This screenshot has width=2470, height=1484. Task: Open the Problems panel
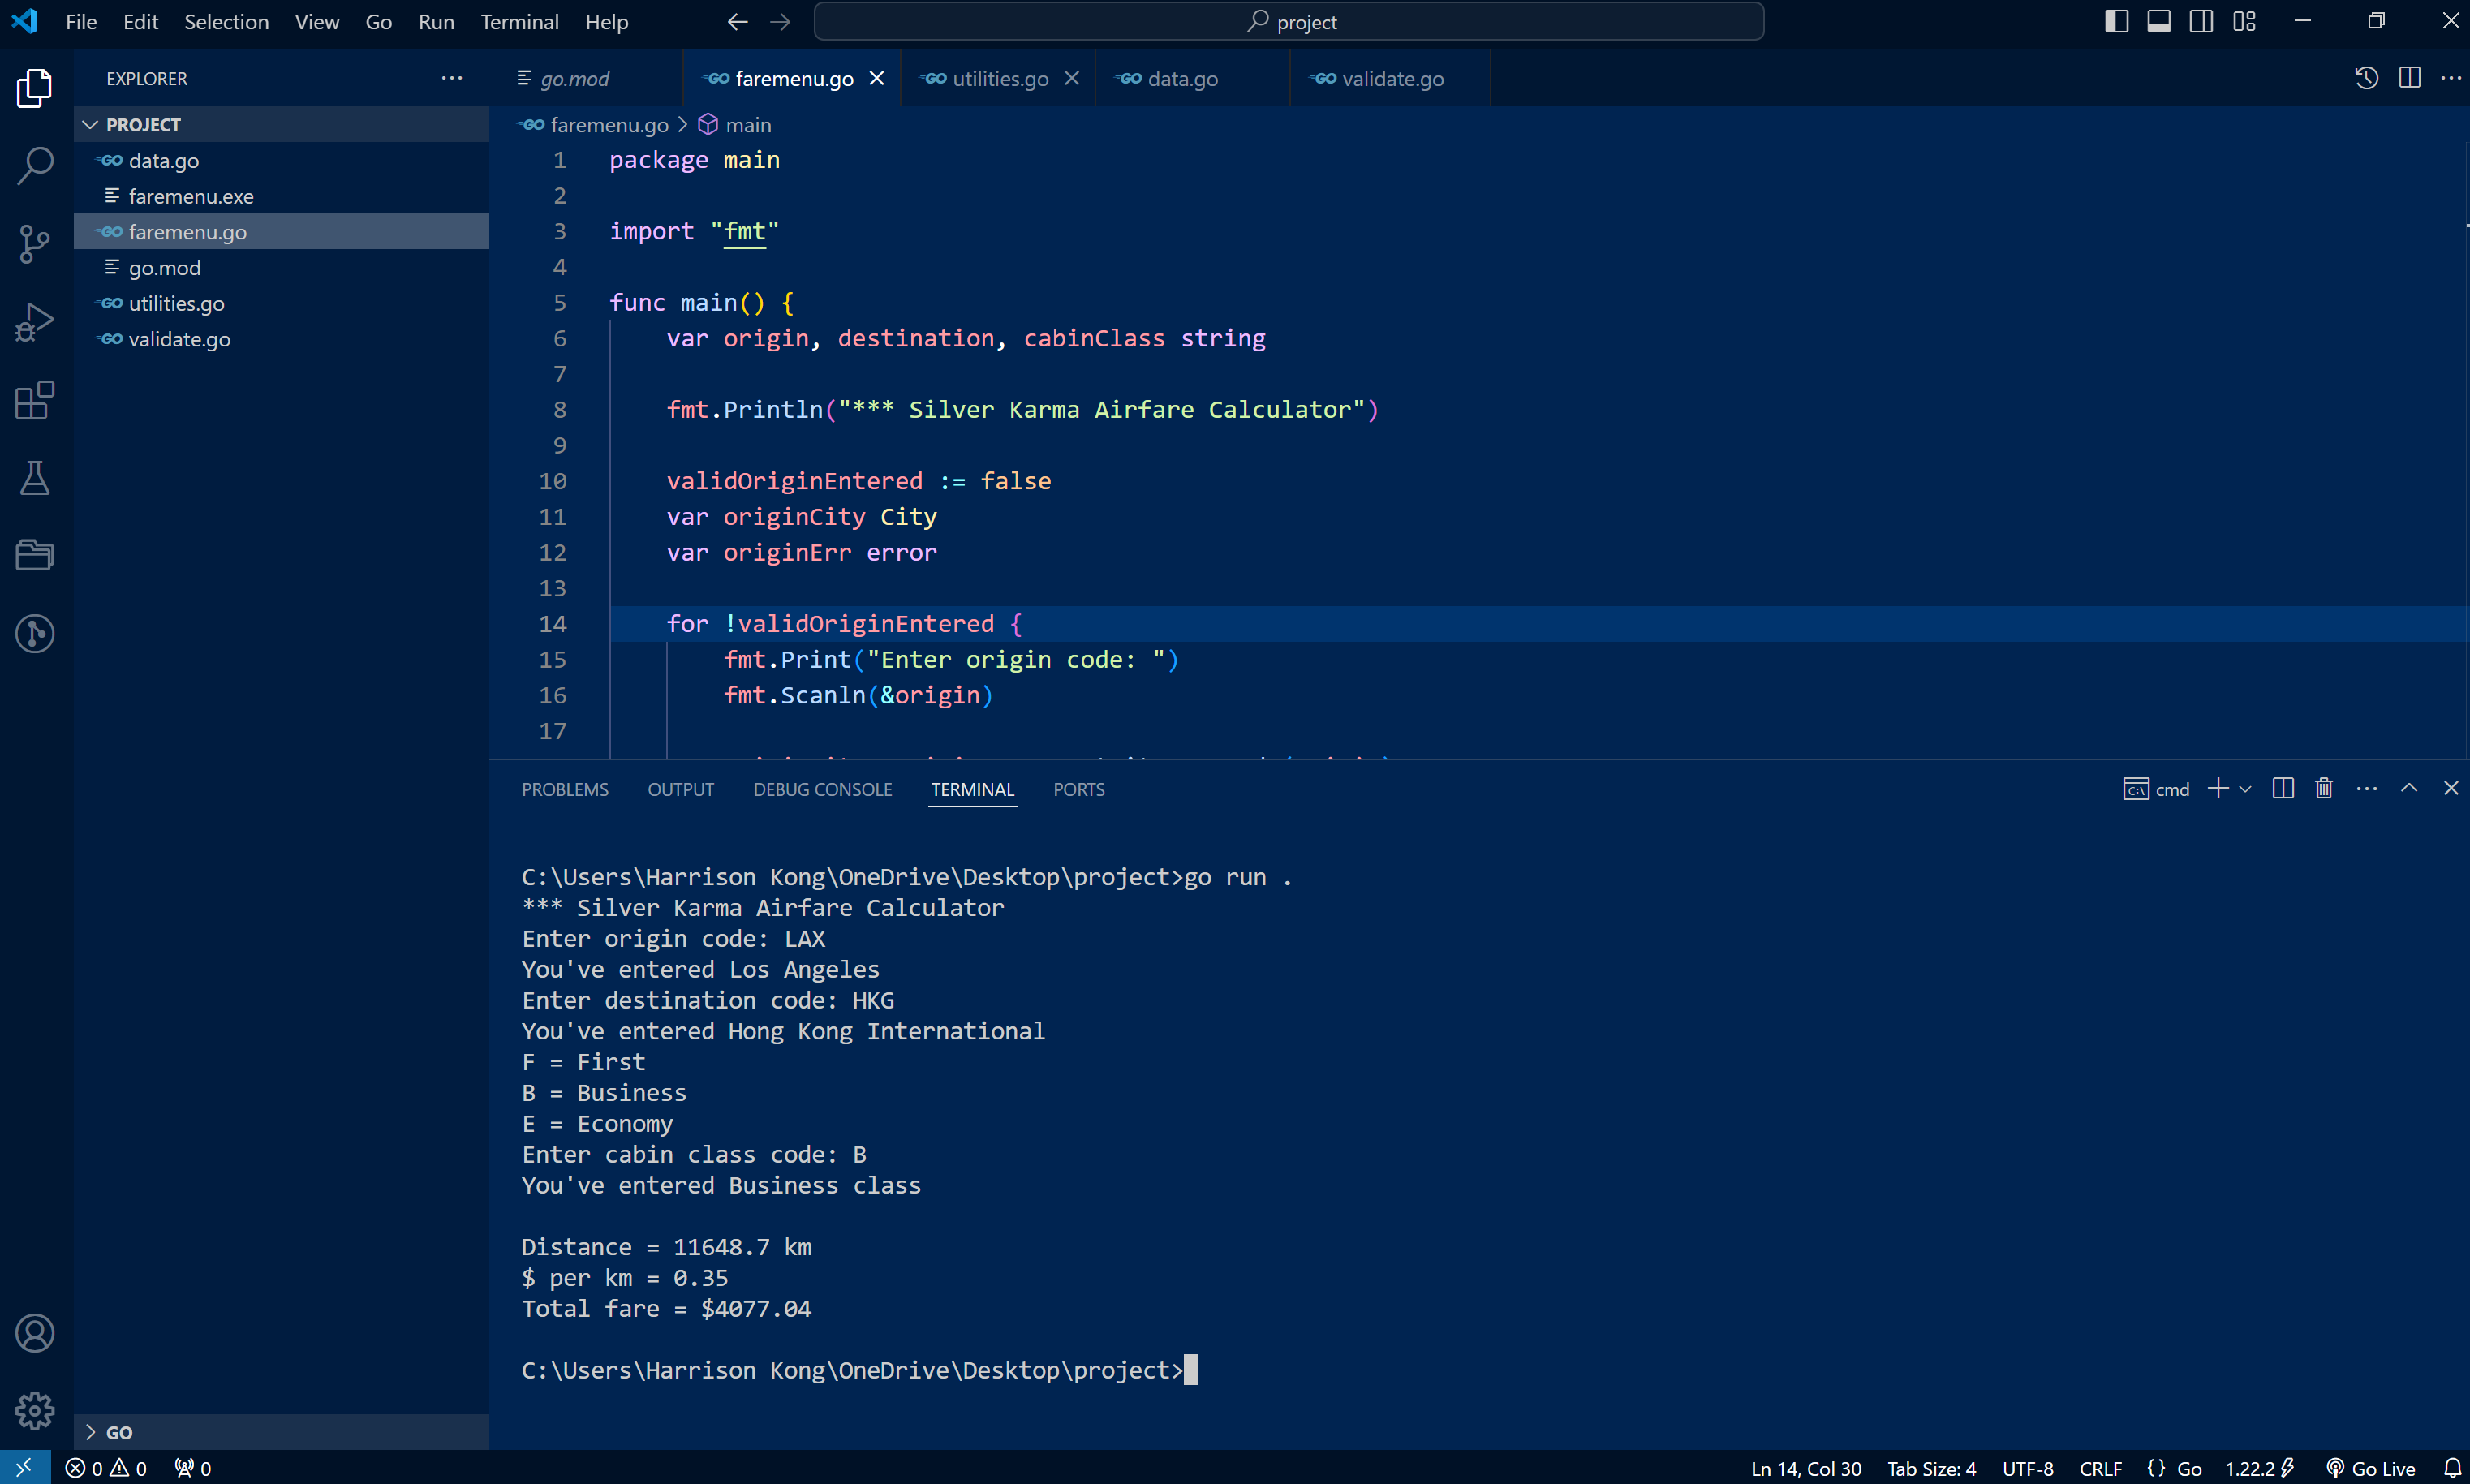pos(564,789)
